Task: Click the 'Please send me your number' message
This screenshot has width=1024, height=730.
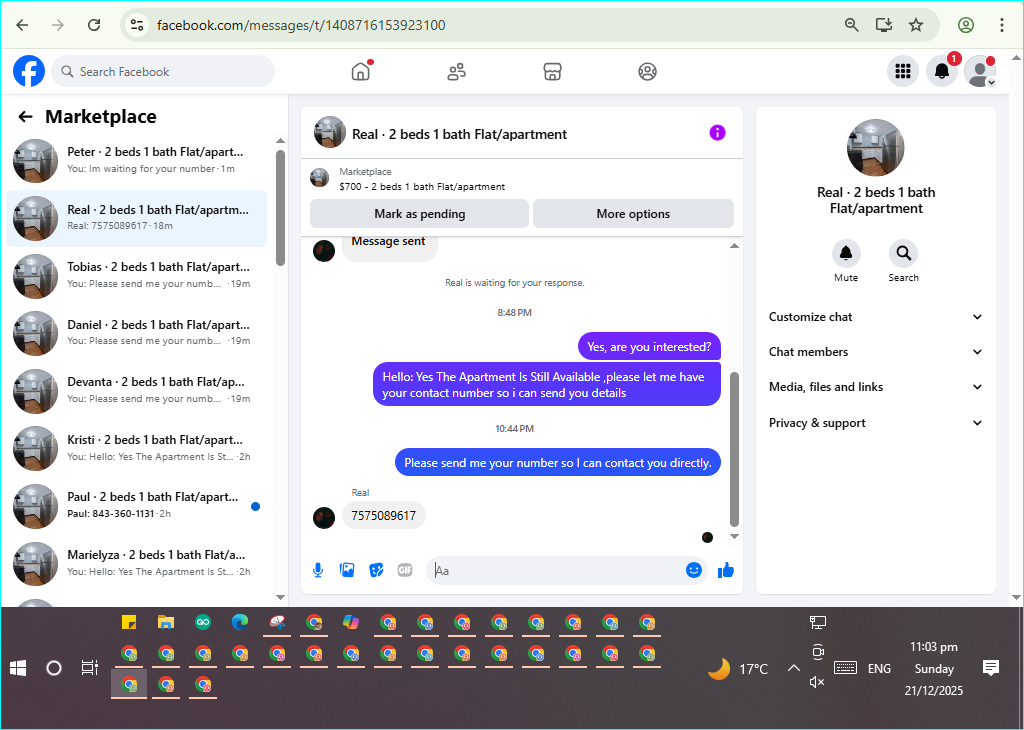Action: [x=558, y=462]
